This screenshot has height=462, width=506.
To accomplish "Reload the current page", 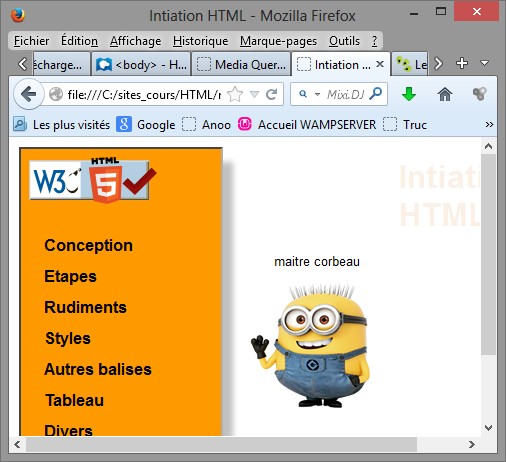I will pyautogui.click(x=272, y=94).
